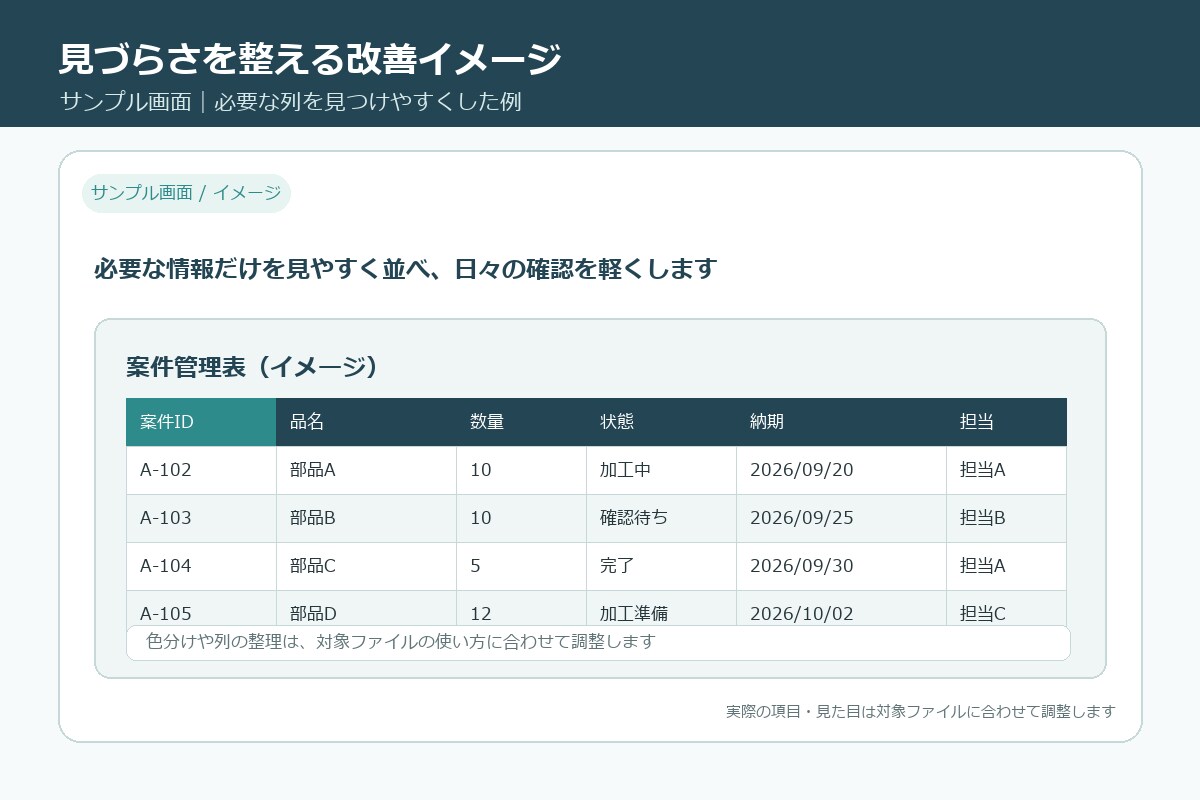The height and width of the screenshot is (800, 1200).
Task: Click the date 2026/09/20
Action: [841, 470]
